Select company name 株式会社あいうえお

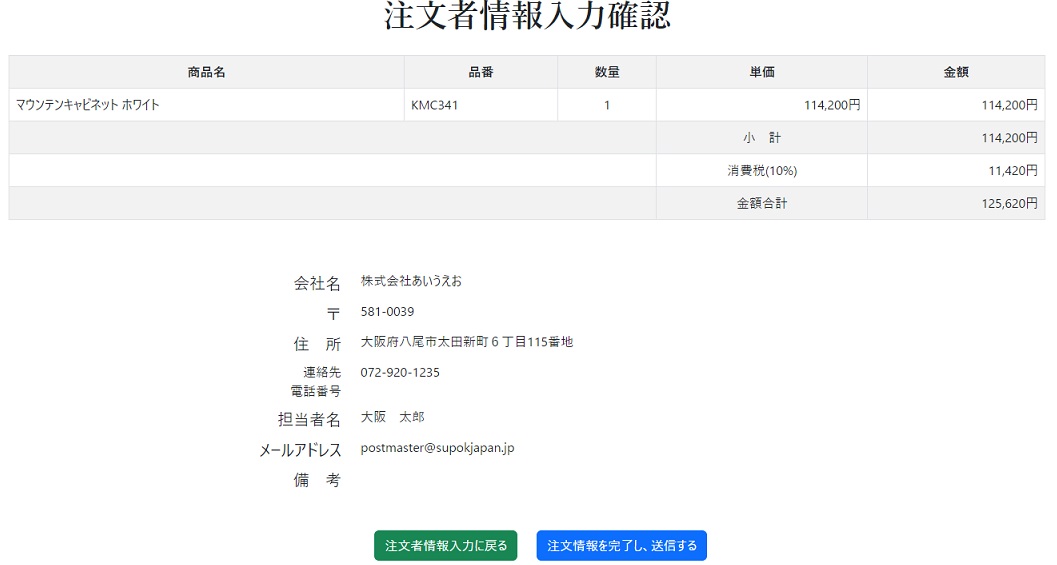(x=411, y=281)
